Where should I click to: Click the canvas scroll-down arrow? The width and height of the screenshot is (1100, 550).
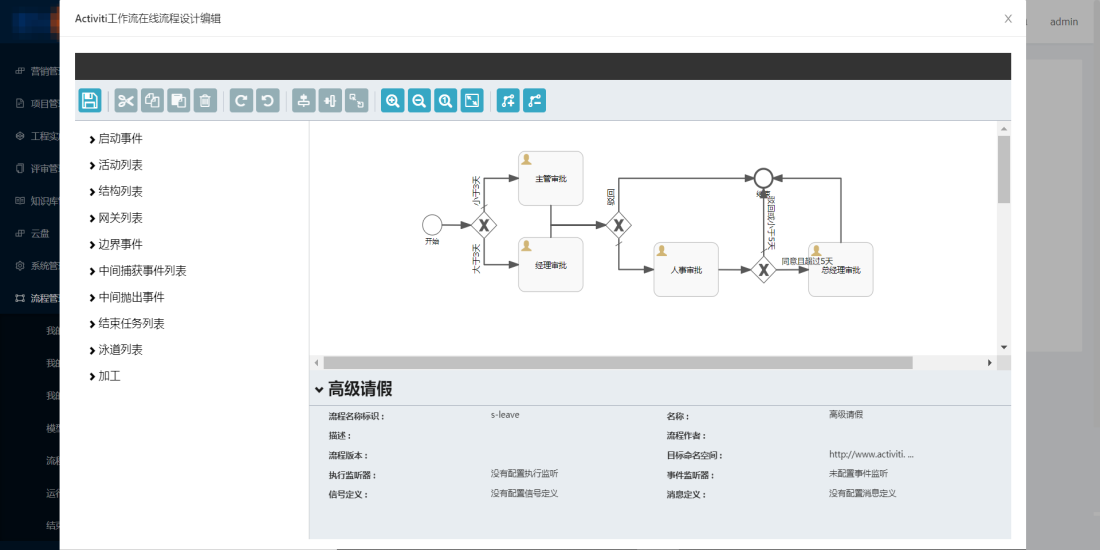pyautogui.click(x=1004, y=347)
